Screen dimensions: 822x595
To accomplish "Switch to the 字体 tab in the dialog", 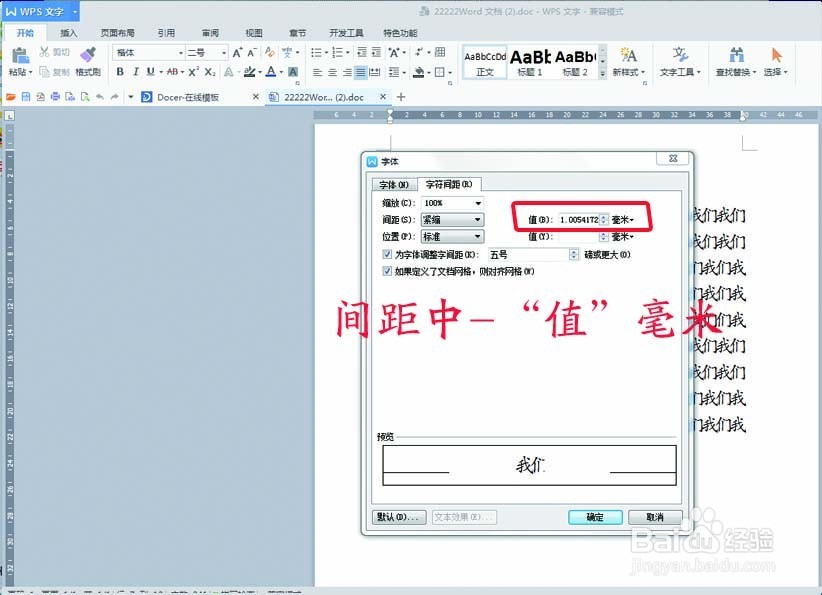I will (x=395, y=183).
